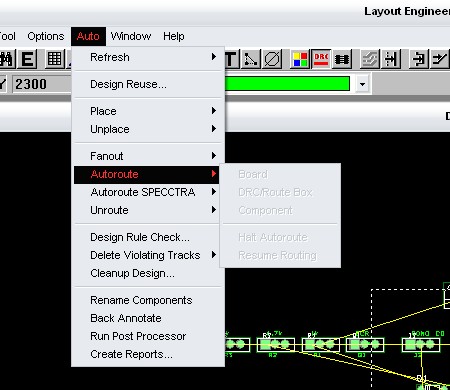Open the color settings icon

pyautogui.click(x=300, y=60)
